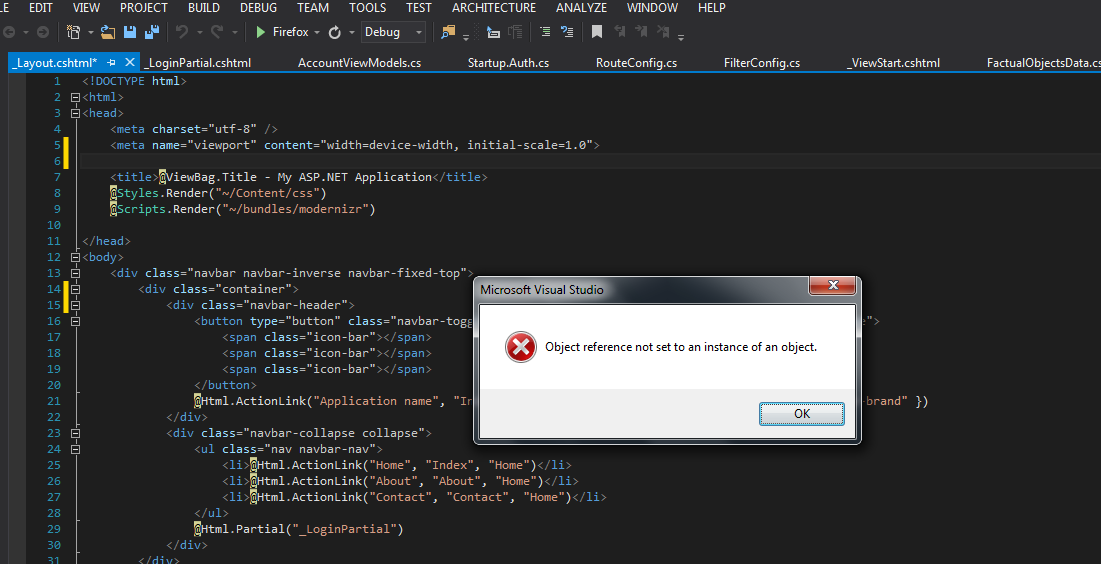Click the empty line 6 in the editor

(590, 161)
